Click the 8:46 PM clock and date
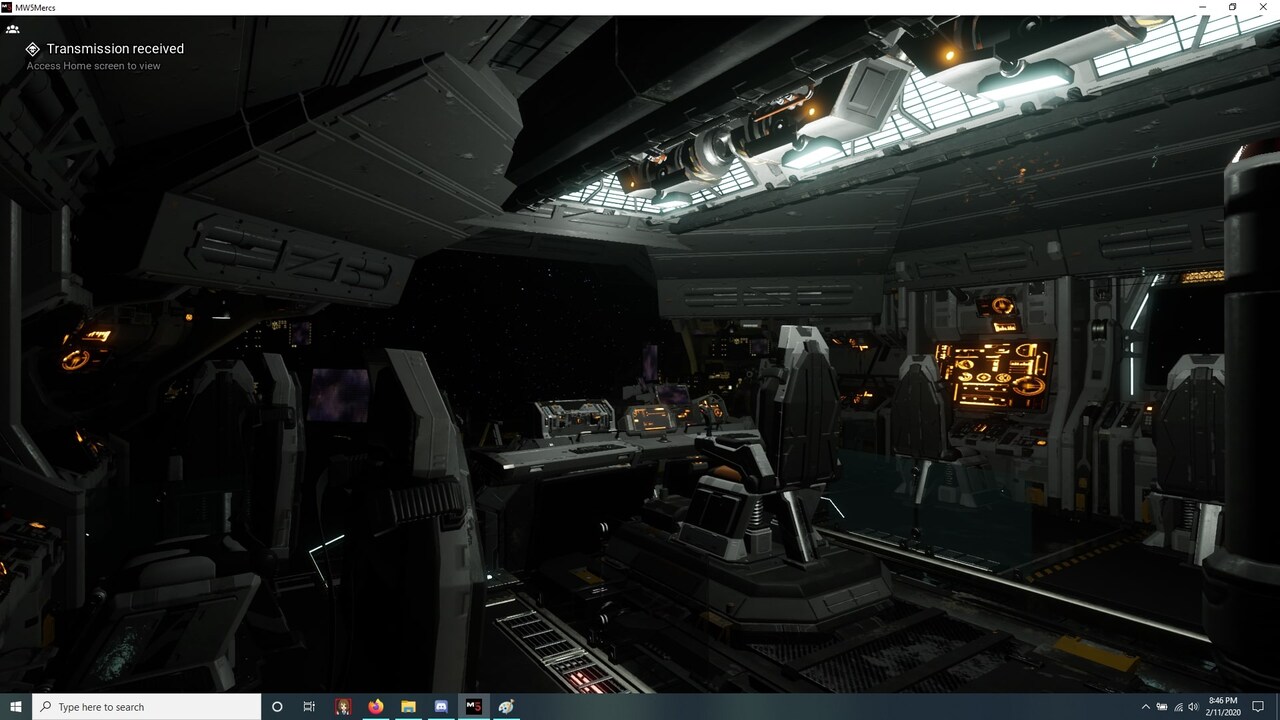Viewport: 1280px width, 720px height. (1224, 706)
